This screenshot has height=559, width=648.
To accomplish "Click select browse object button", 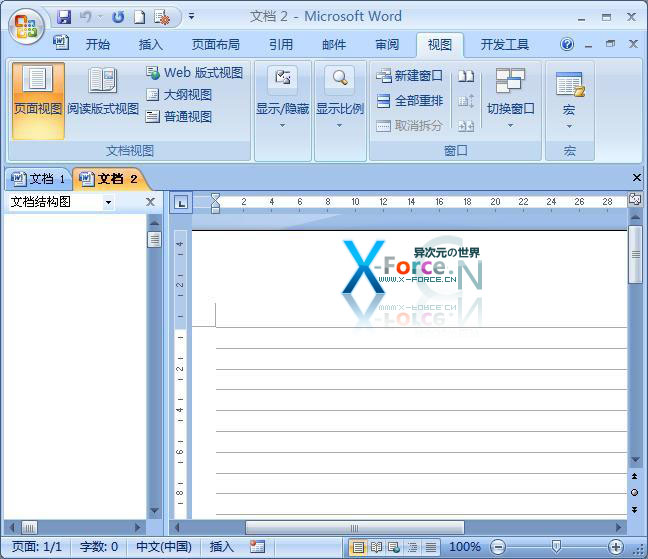I will [634, 492].
